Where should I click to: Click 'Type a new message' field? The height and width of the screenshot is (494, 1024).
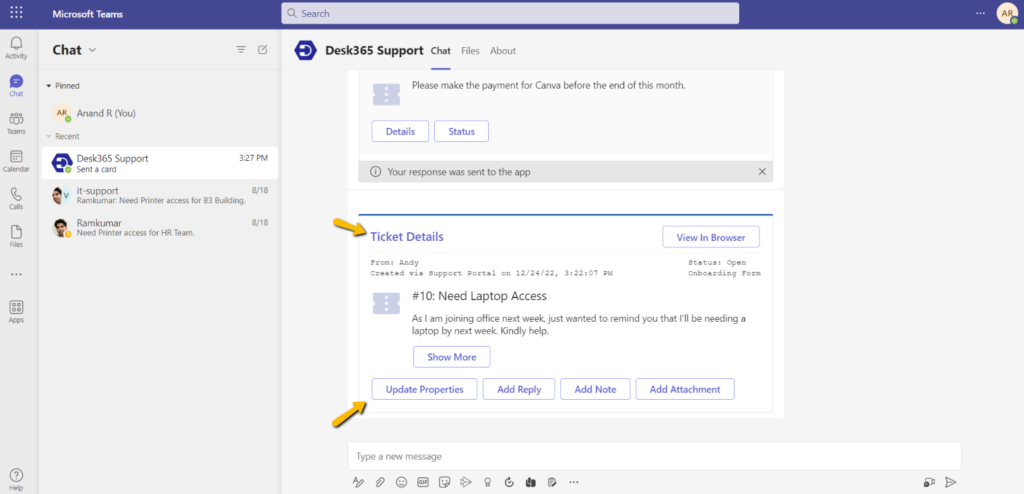click(654, 456)
